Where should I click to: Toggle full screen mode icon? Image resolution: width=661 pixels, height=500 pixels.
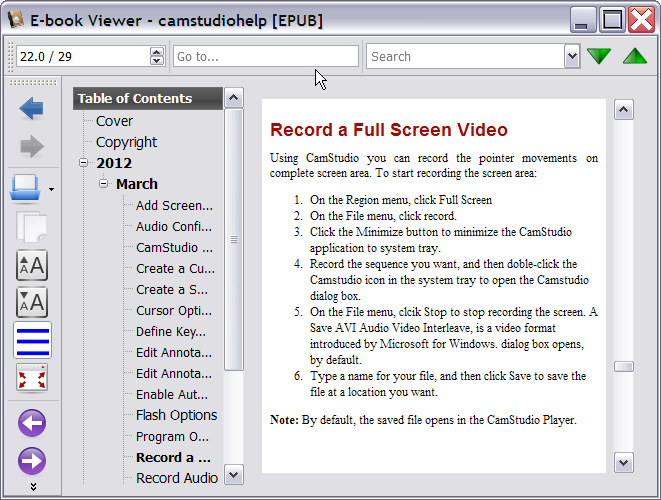32,377
